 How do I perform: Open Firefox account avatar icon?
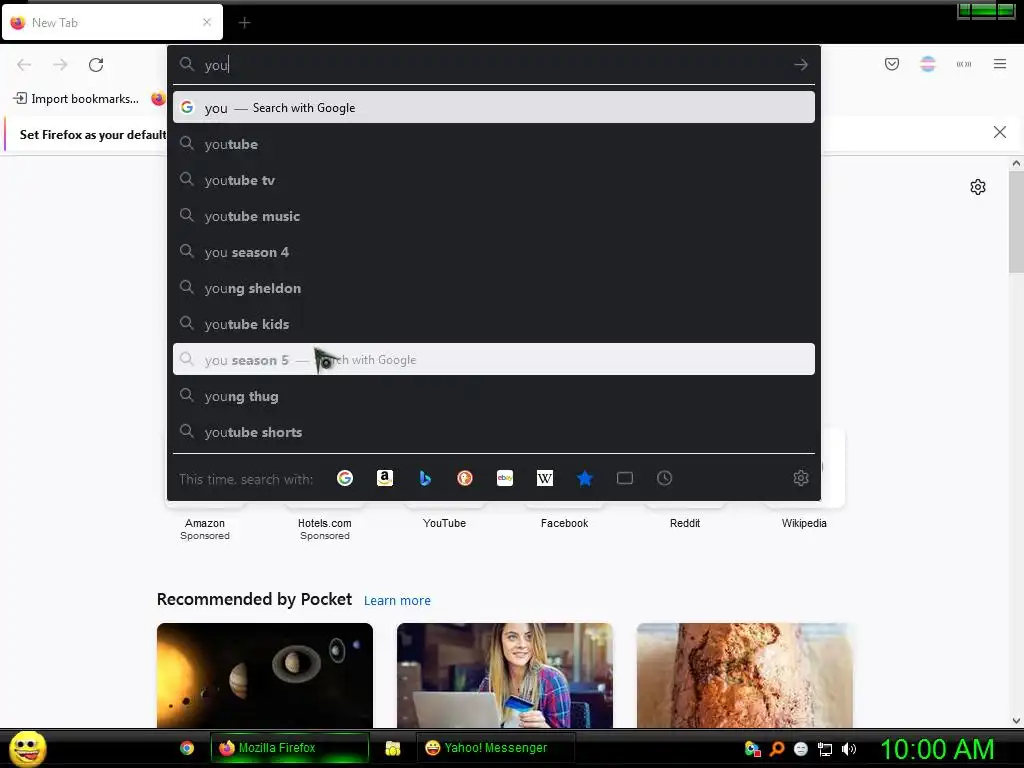coord(928,64)
